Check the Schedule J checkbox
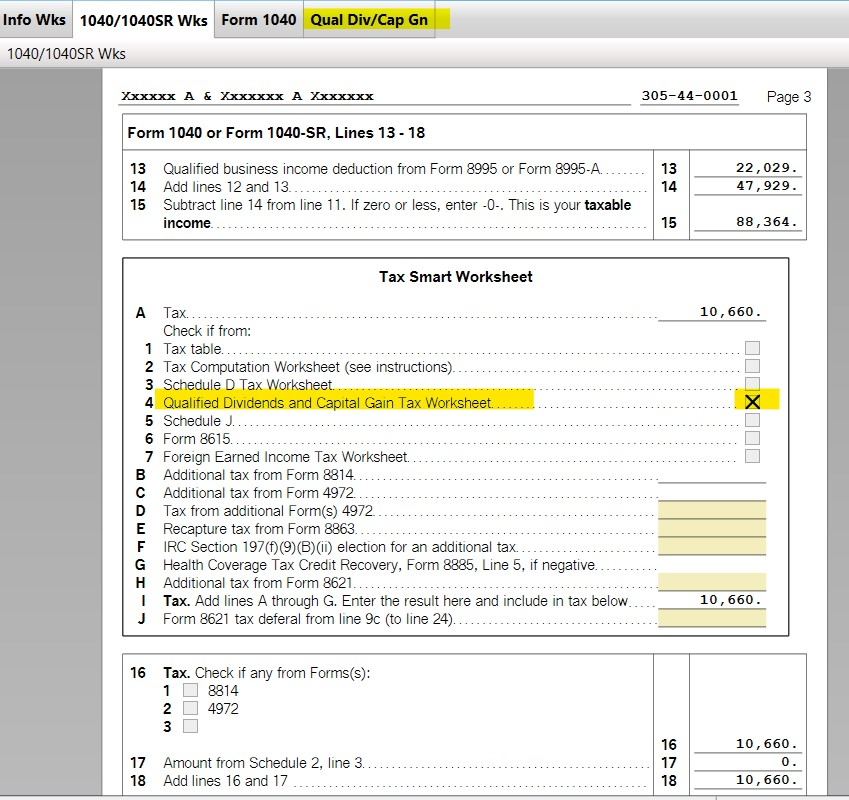Screen dimensions: 849x800 tap(752, 419)
